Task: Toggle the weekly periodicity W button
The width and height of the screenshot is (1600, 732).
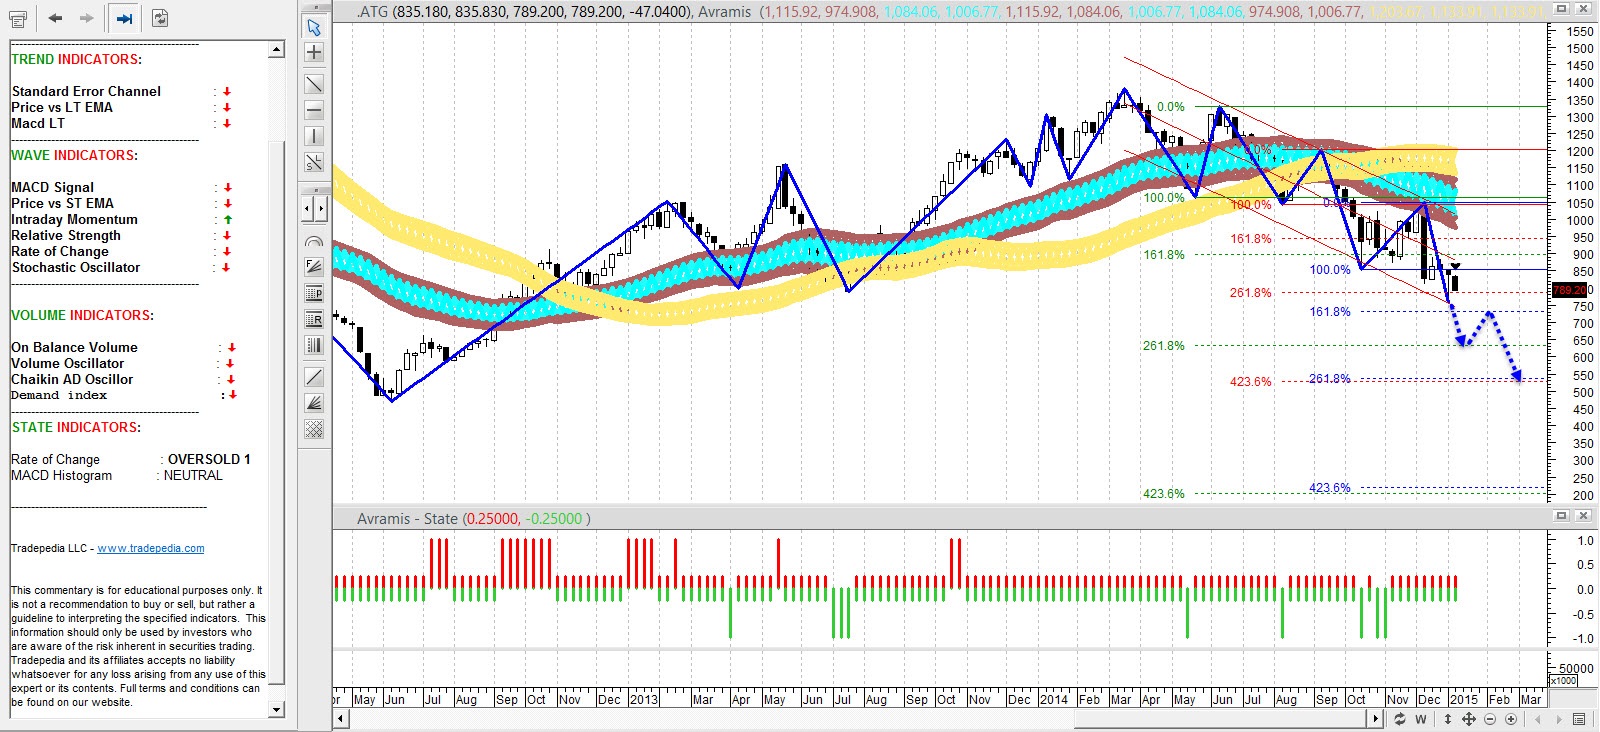Action: pos(1420,719)
